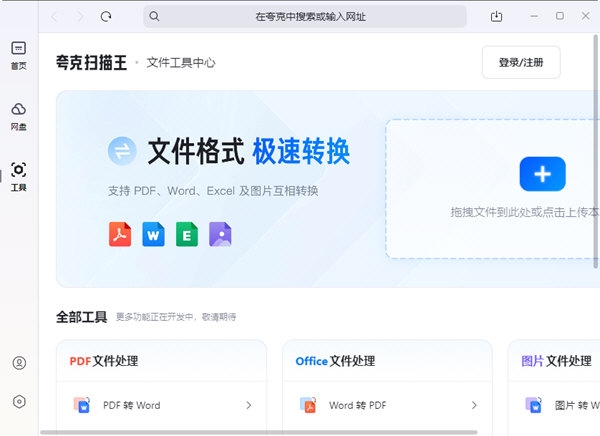
Task: Click 登录/注册 login button
Action: (x=521, y=62)
